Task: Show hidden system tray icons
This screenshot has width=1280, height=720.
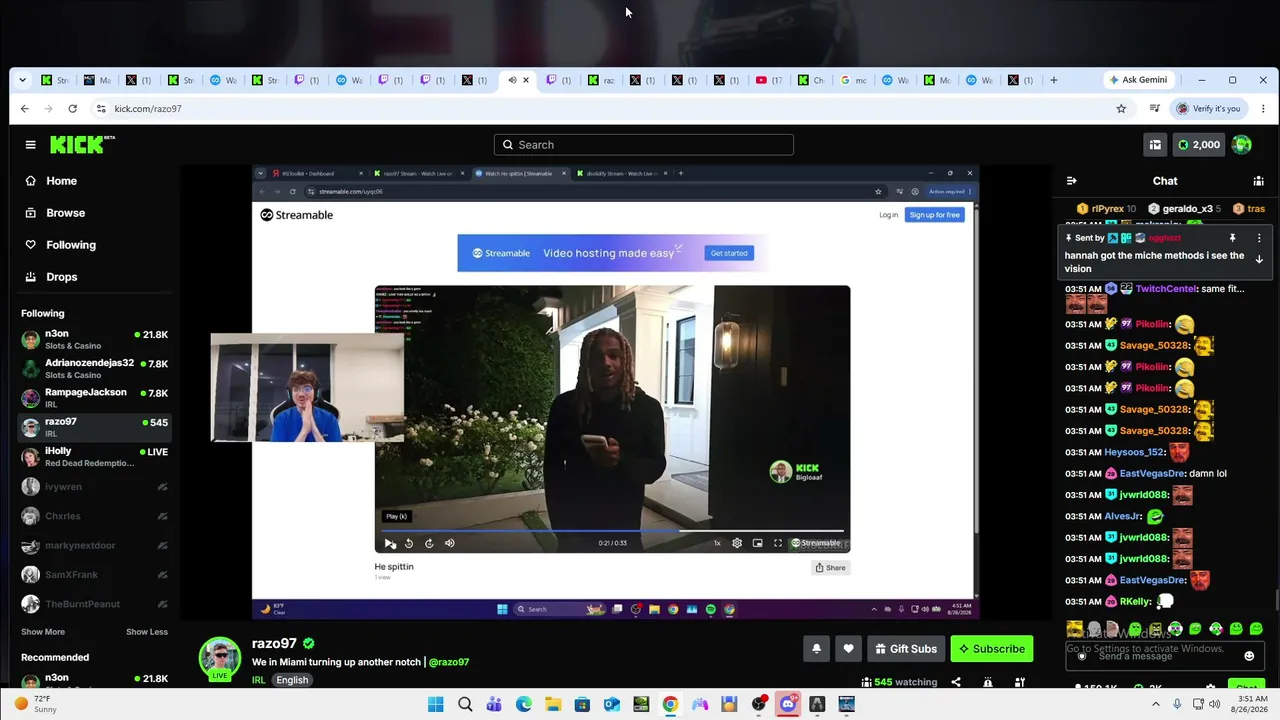Action: click(x=1154, y=704)
